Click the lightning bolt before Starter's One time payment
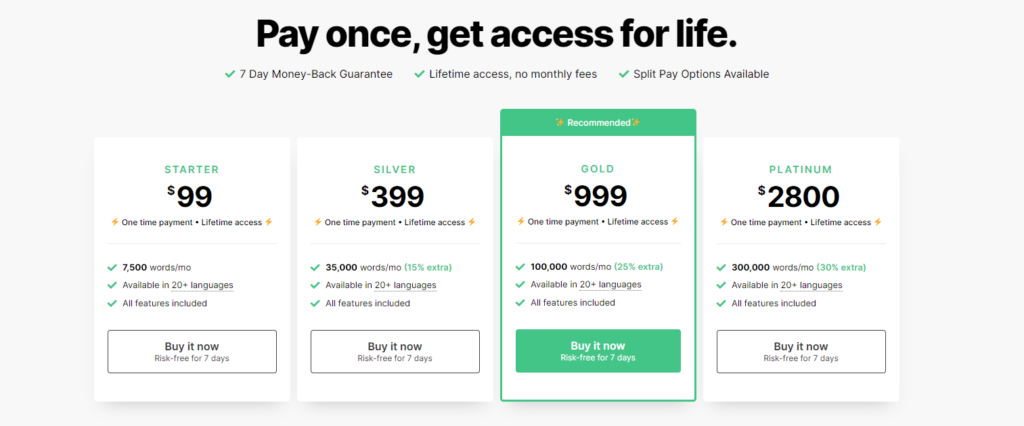 coord(115,222)
